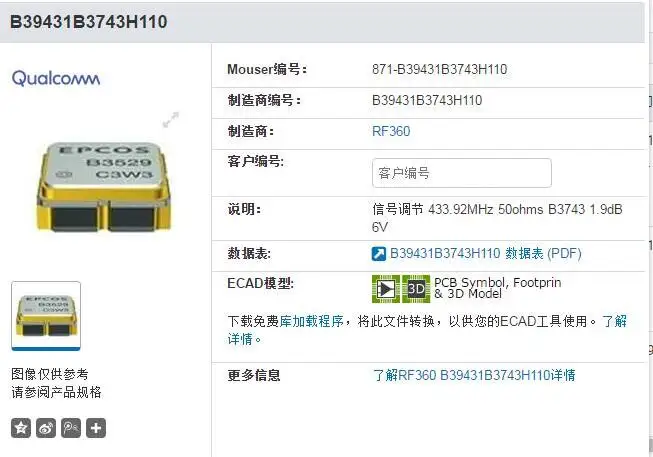Open the RF360 manufacturer link
653x457 pixels.
coord(391,131)
